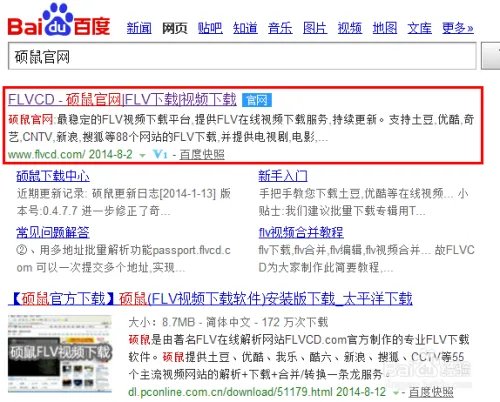
Task: Expand dropdown arrow after the pconline date
Action: [x=396, y=393]
